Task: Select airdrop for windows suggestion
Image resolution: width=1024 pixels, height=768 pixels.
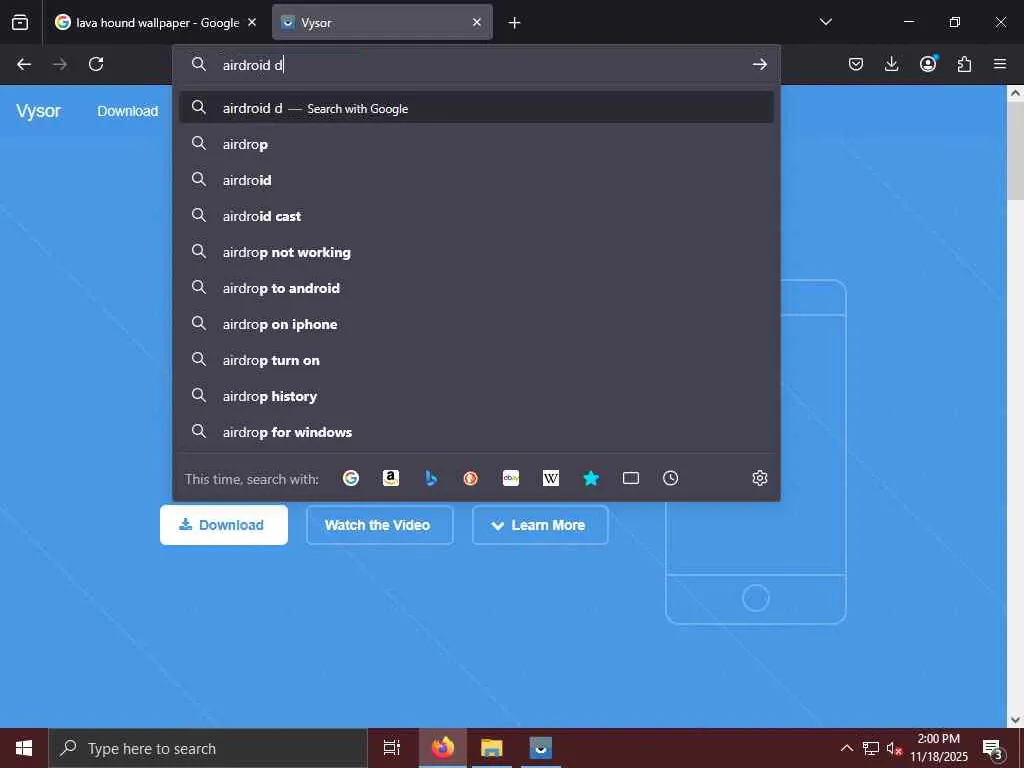Action: pos(476,432)
